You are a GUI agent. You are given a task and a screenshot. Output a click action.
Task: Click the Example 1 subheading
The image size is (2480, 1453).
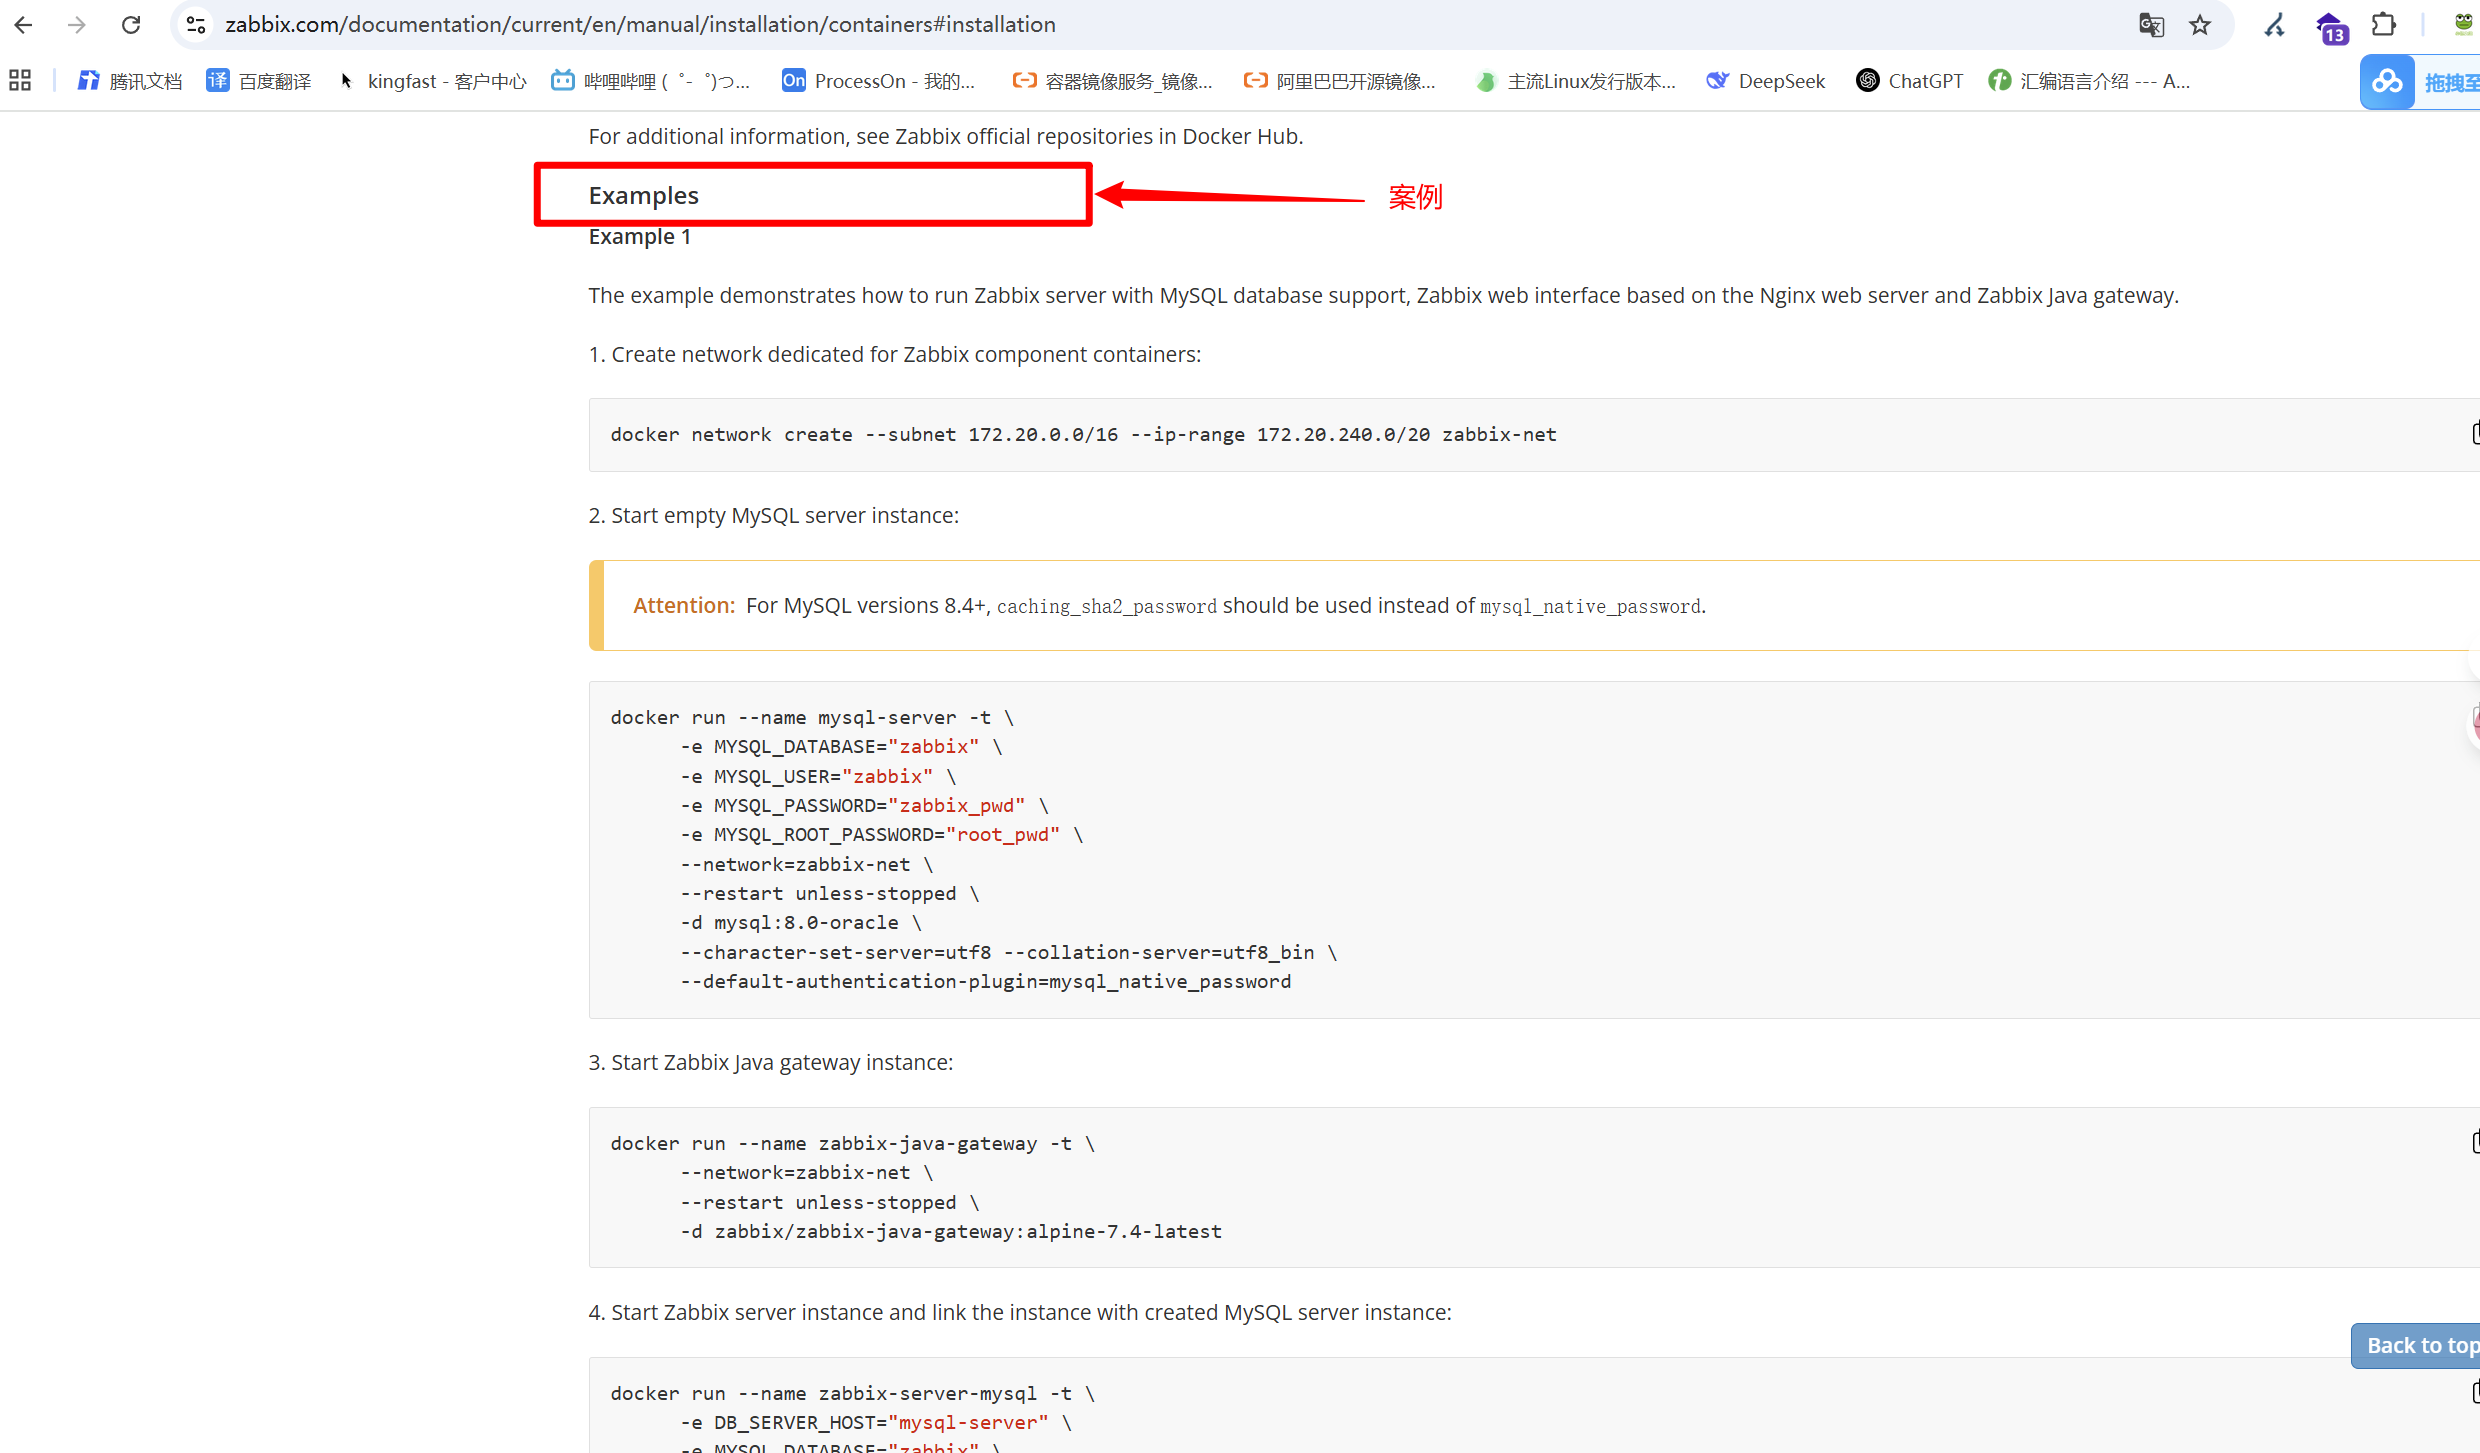(639, 237)
